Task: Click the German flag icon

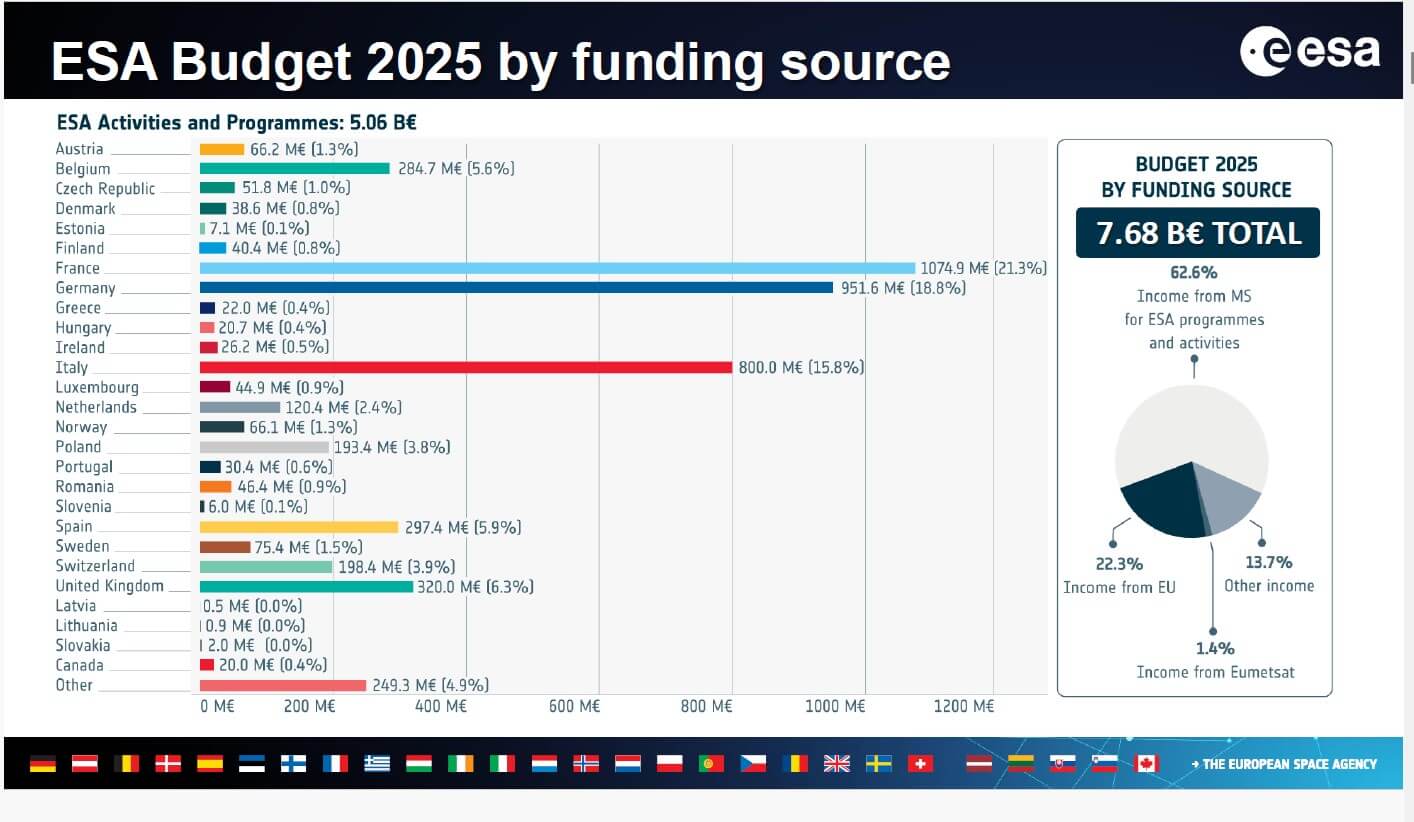Action: coord(43,764)
